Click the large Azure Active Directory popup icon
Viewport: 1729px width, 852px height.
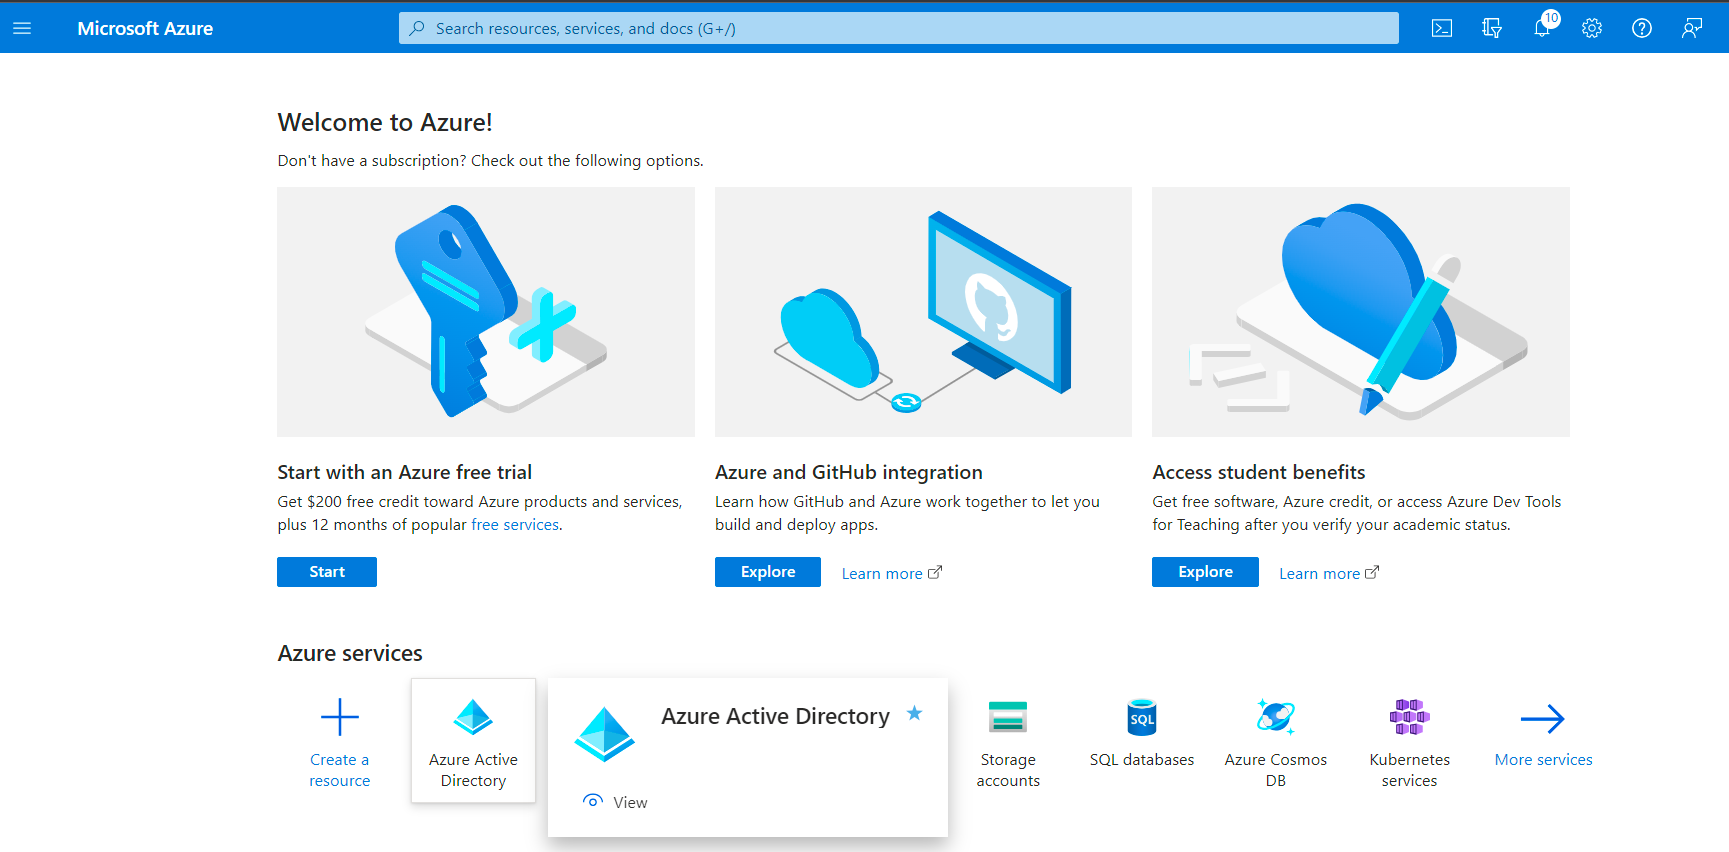tap(605, 734)
